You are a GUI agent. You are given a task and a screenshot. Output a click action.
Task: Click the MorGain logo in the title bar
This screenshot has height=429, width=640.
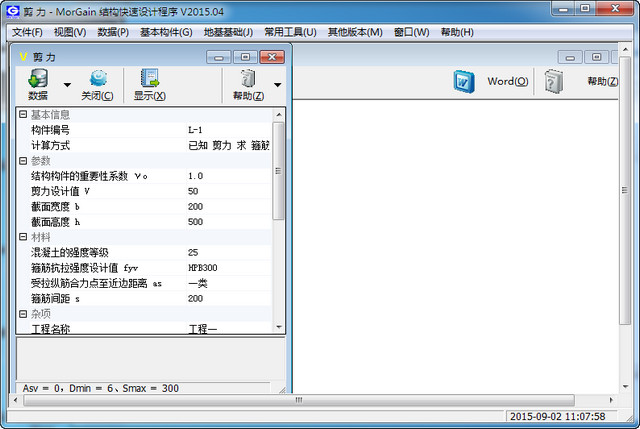(x=13, y=11)
